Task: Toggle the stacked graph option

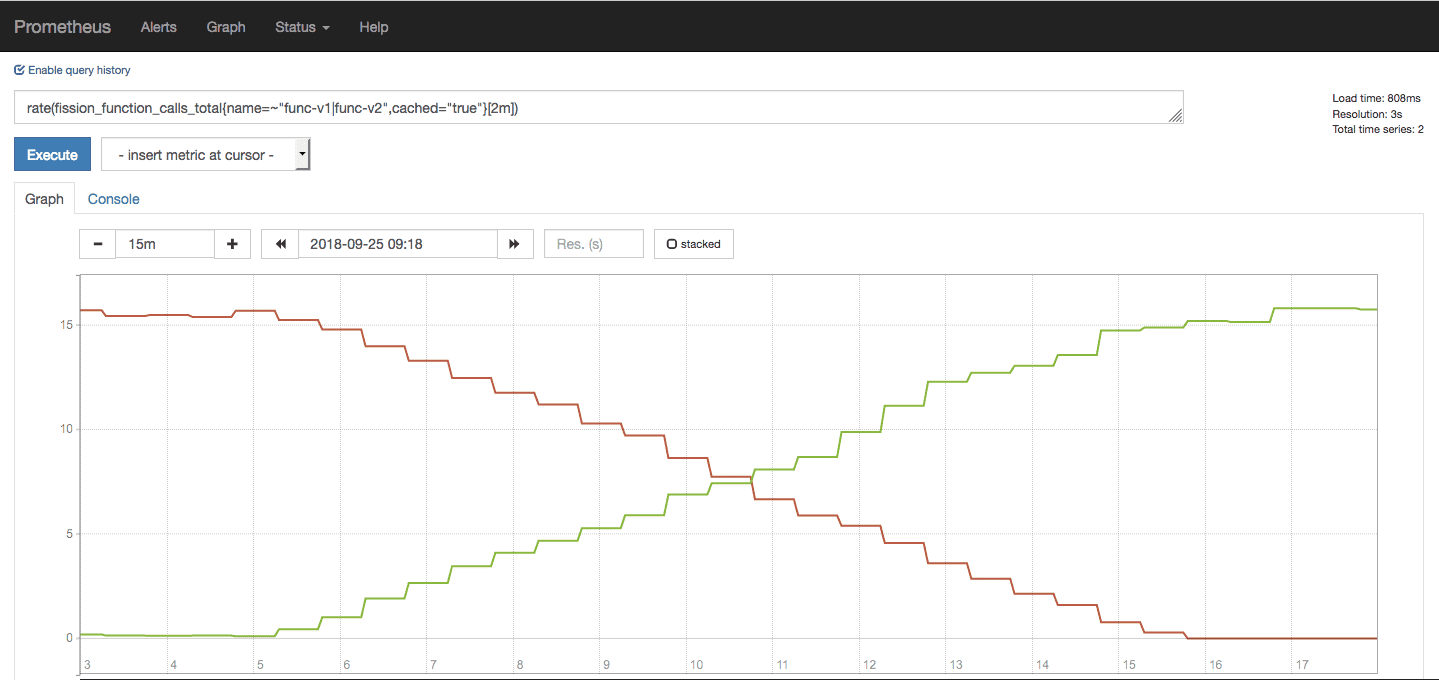Action: pos(693,244)
